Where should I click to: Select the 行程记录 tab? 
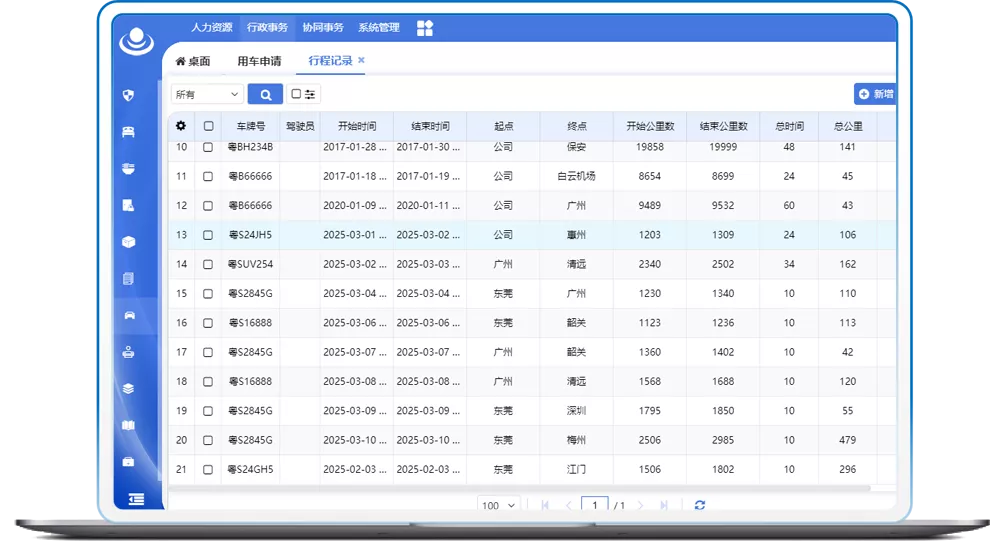tap(330, 61)
